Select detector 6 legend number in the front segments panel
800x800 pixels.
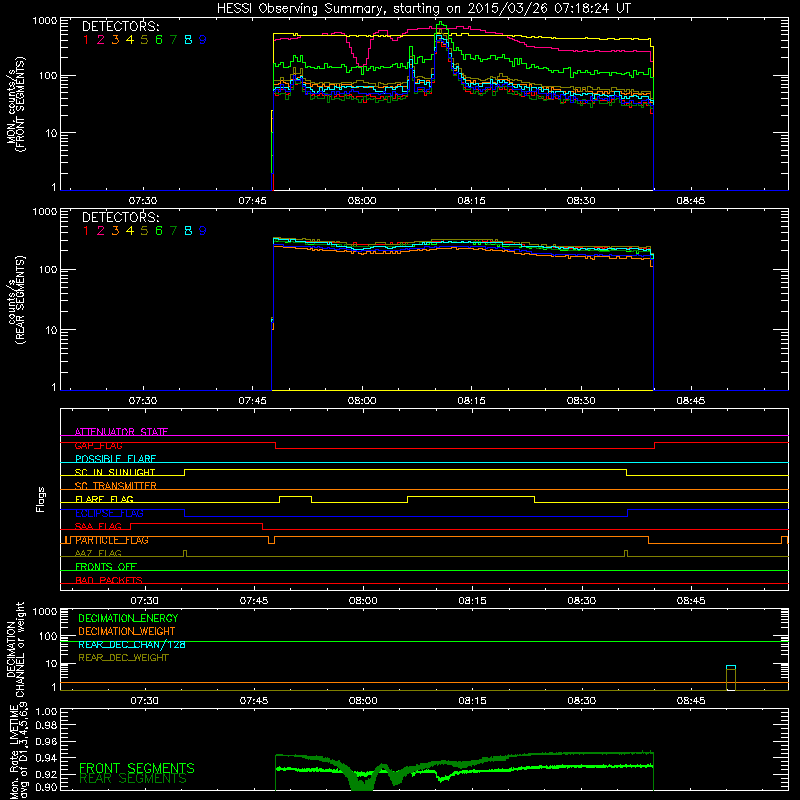pyautogui.click(x=159, y=40)
